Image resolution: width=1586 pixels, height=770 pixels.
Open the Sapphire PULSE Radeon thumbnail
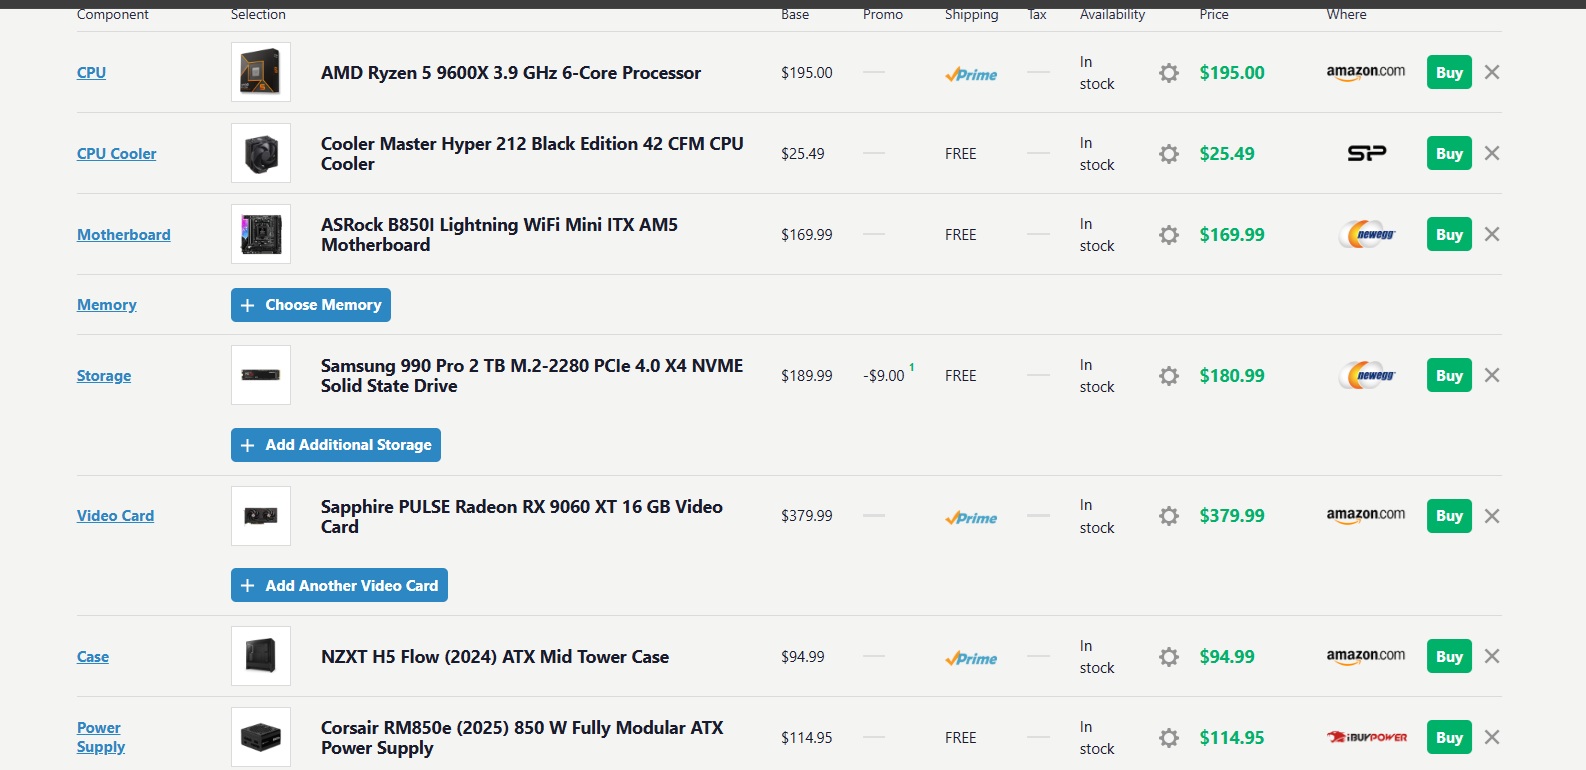point(261,516)
